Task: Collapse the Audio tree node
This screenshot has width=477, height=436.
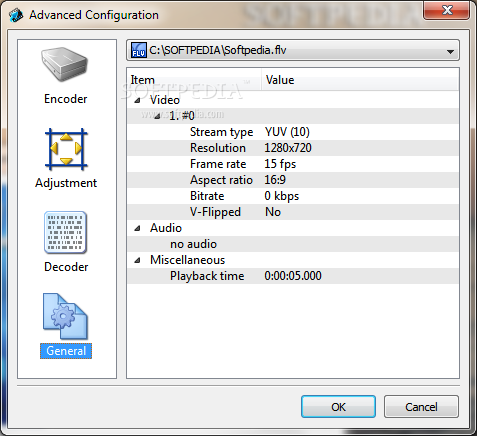Action: click(x=137, y=228)
